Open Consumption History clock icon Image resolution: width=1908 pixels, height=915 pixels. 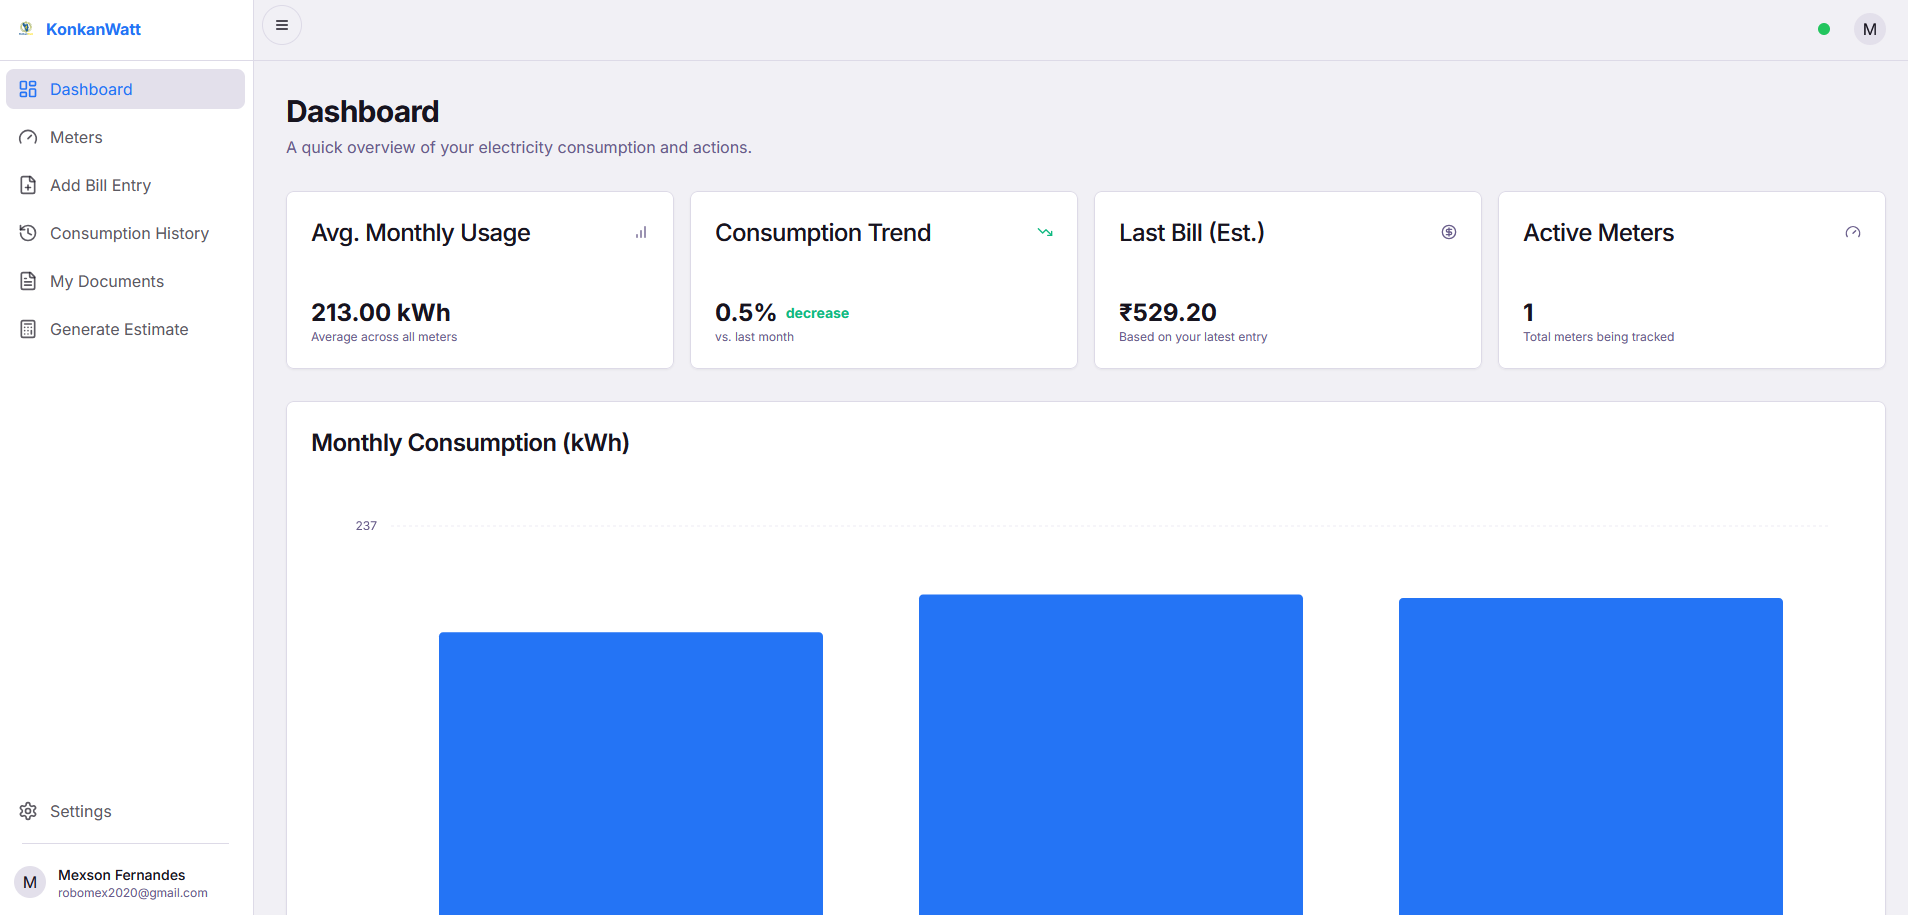(28, 233)
